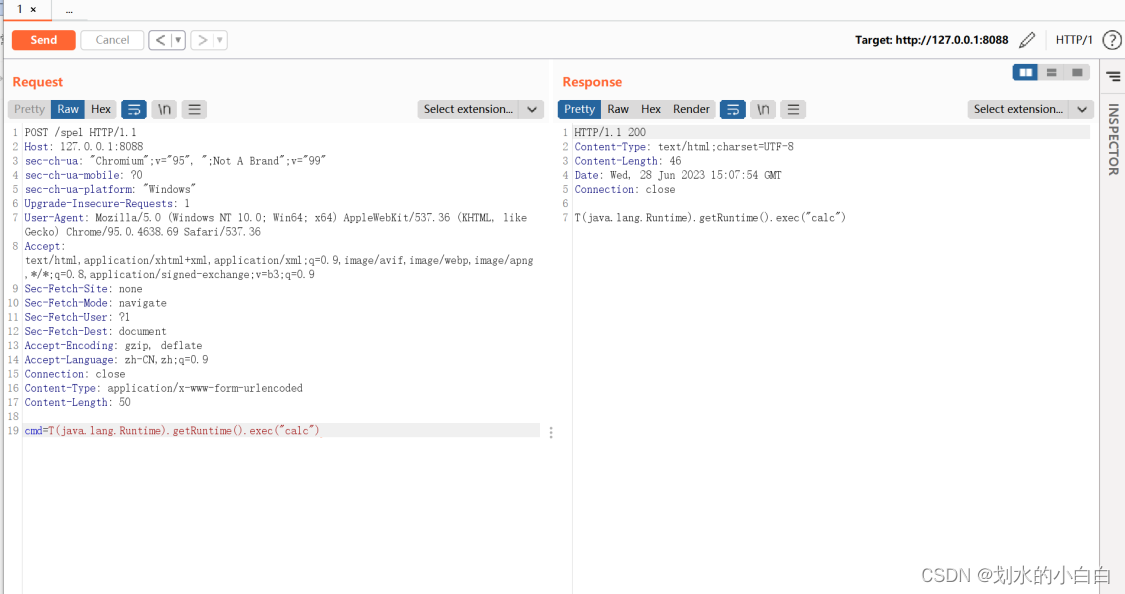Open the ... new tab item
This screenshot has height=594, width=1125.
coord(69,10)
